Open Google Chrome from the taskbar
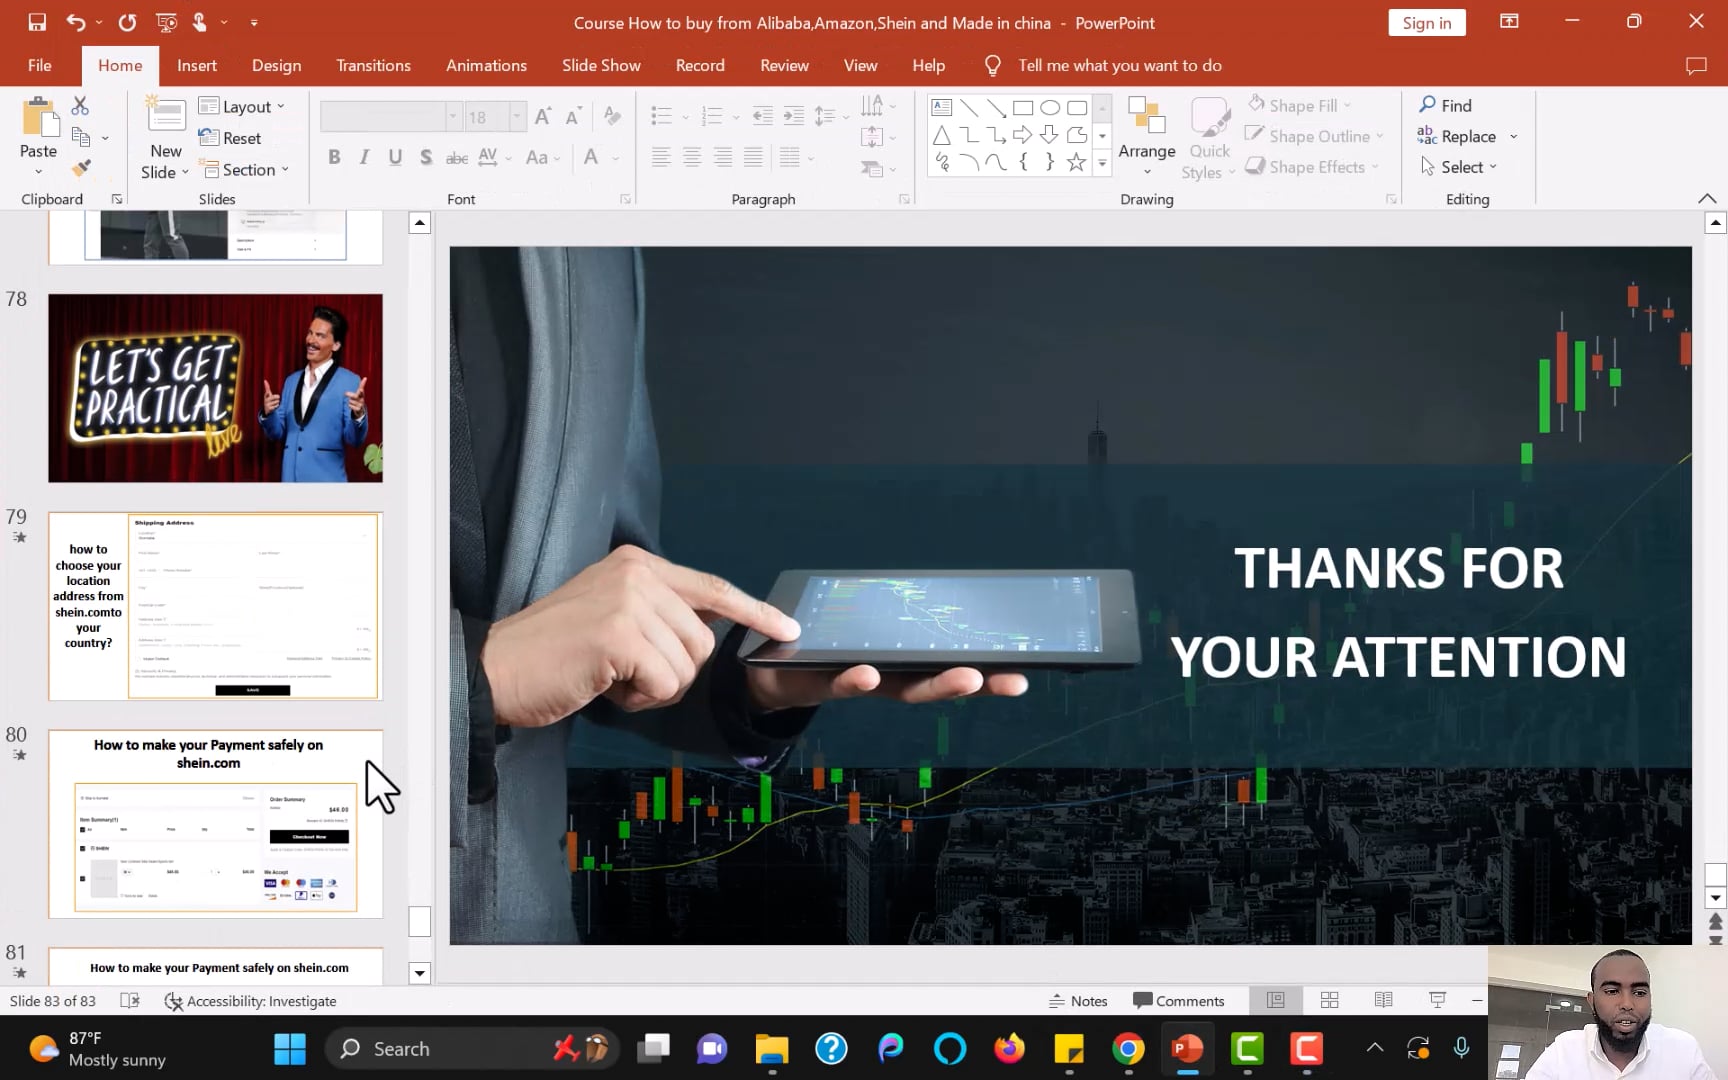Screen dimensions: 1728x1080 [x=1128, y=1049]
